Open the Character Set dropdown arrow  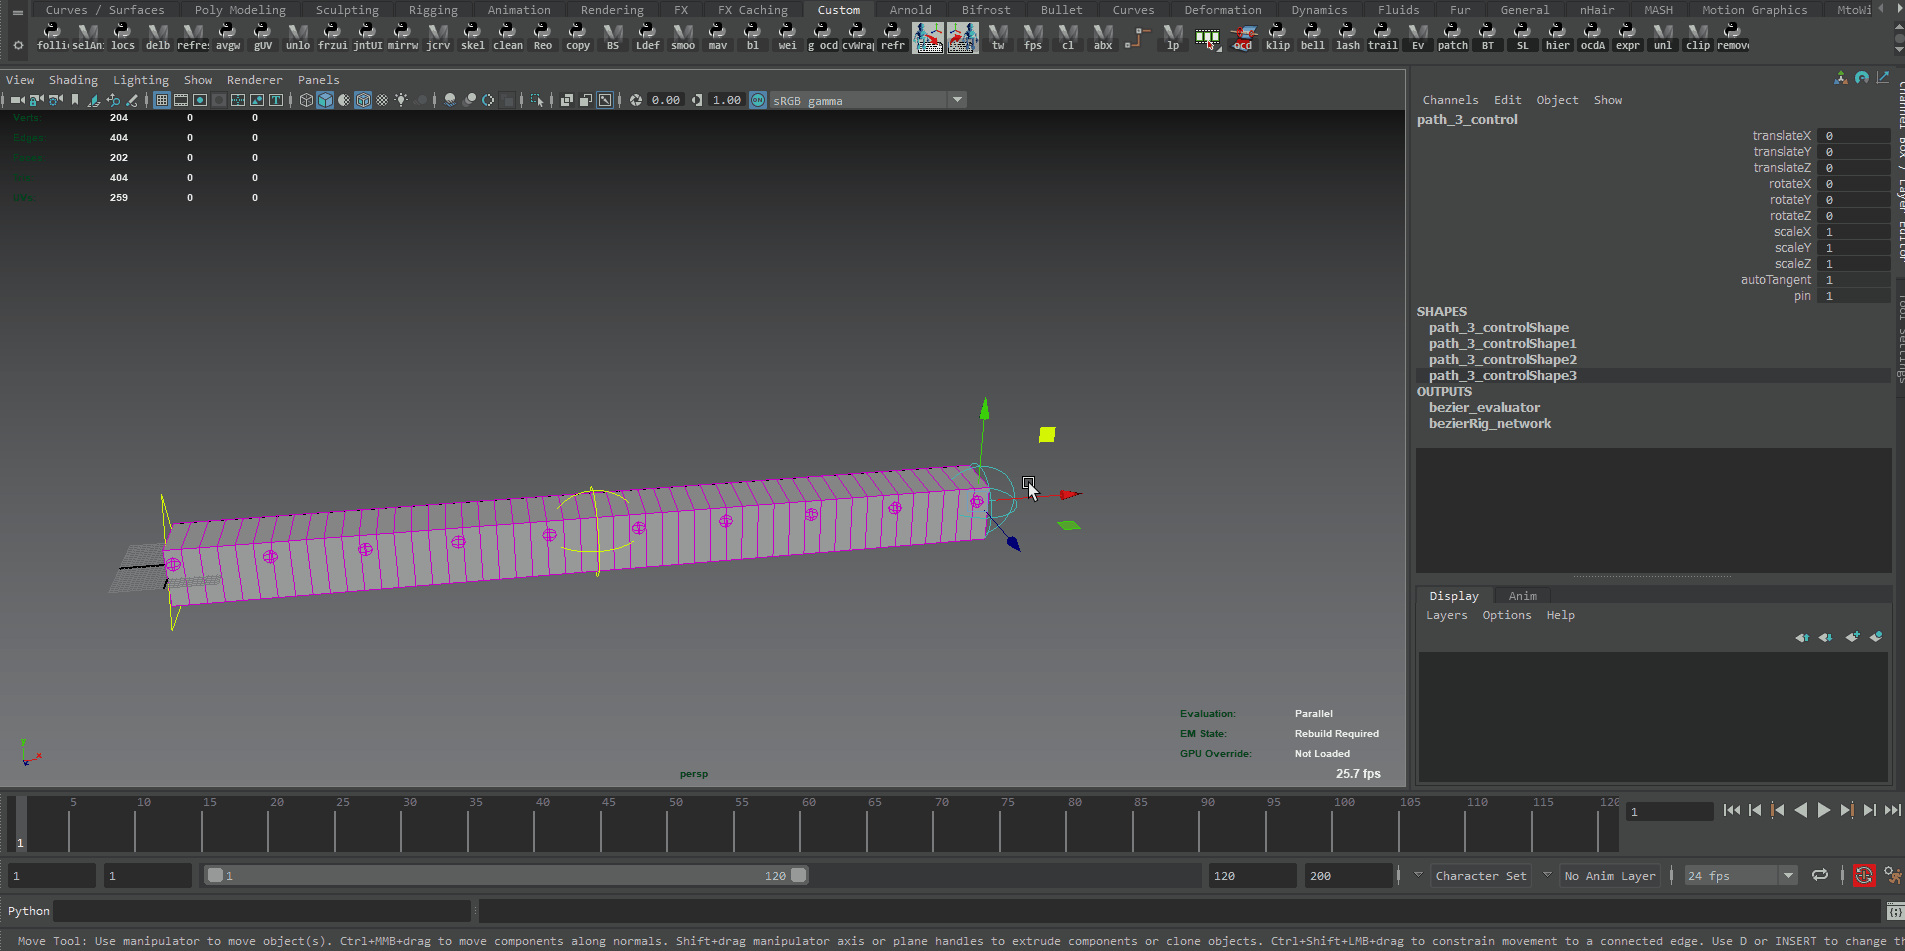tap(1418, 875)
